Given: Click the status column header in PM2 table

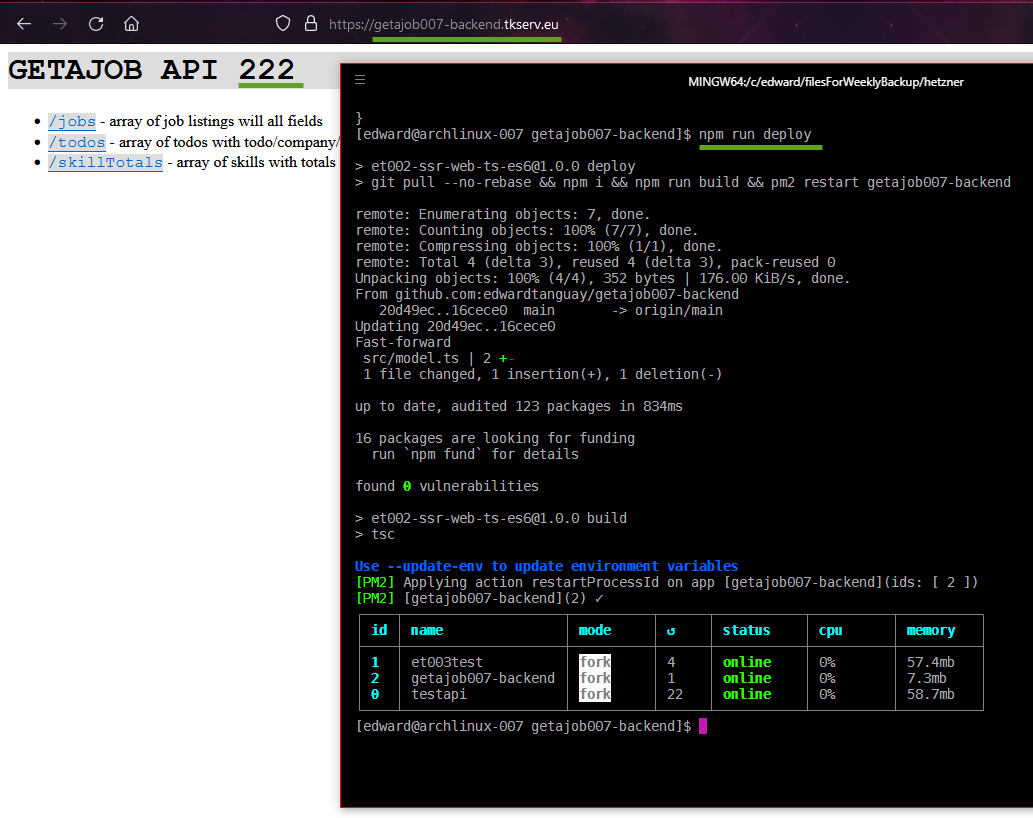Looking at the screenshot, I should [746, 630].
